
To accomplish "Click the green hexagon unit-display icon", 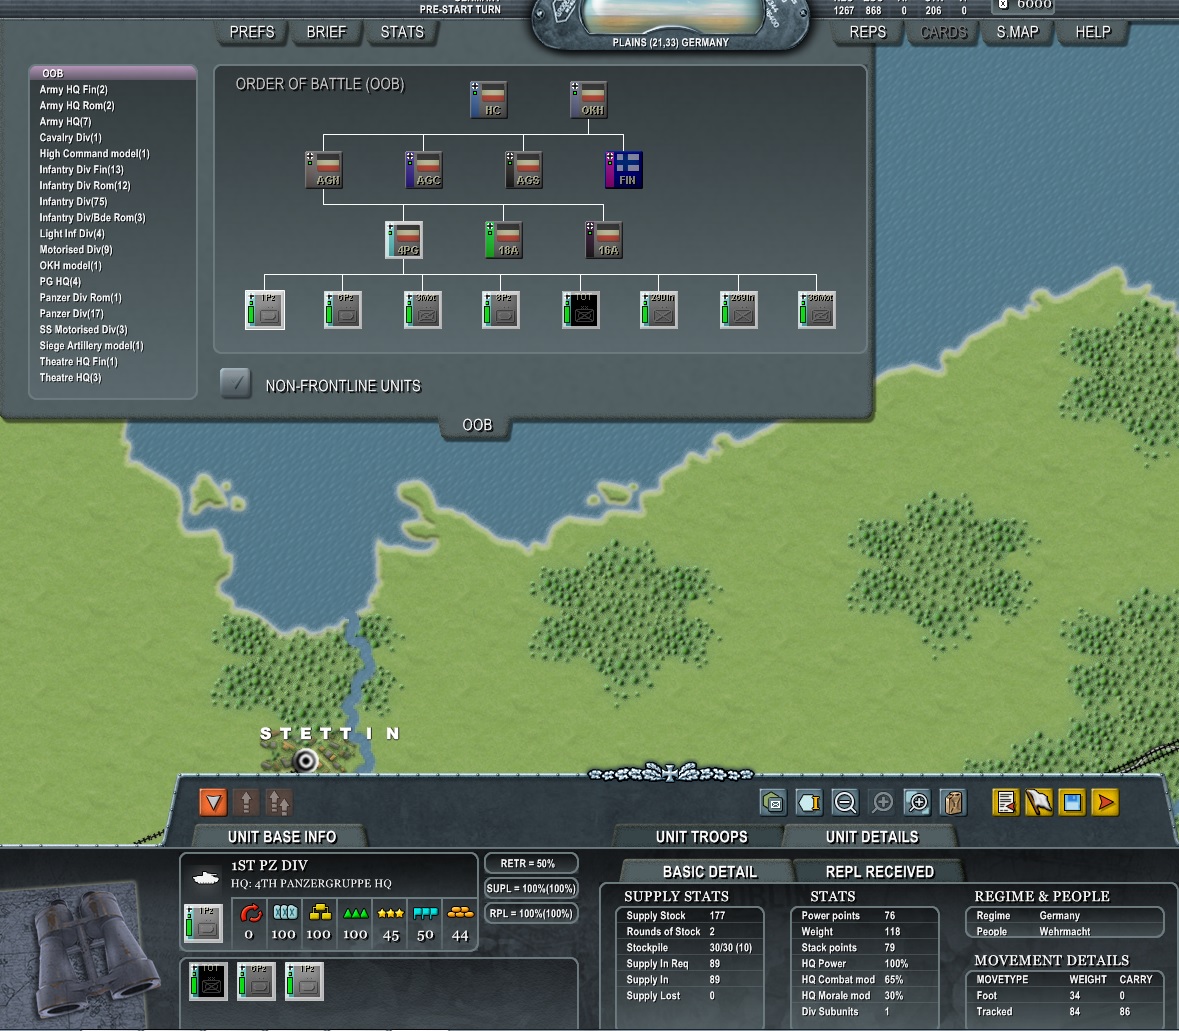I will pos(773,802).
